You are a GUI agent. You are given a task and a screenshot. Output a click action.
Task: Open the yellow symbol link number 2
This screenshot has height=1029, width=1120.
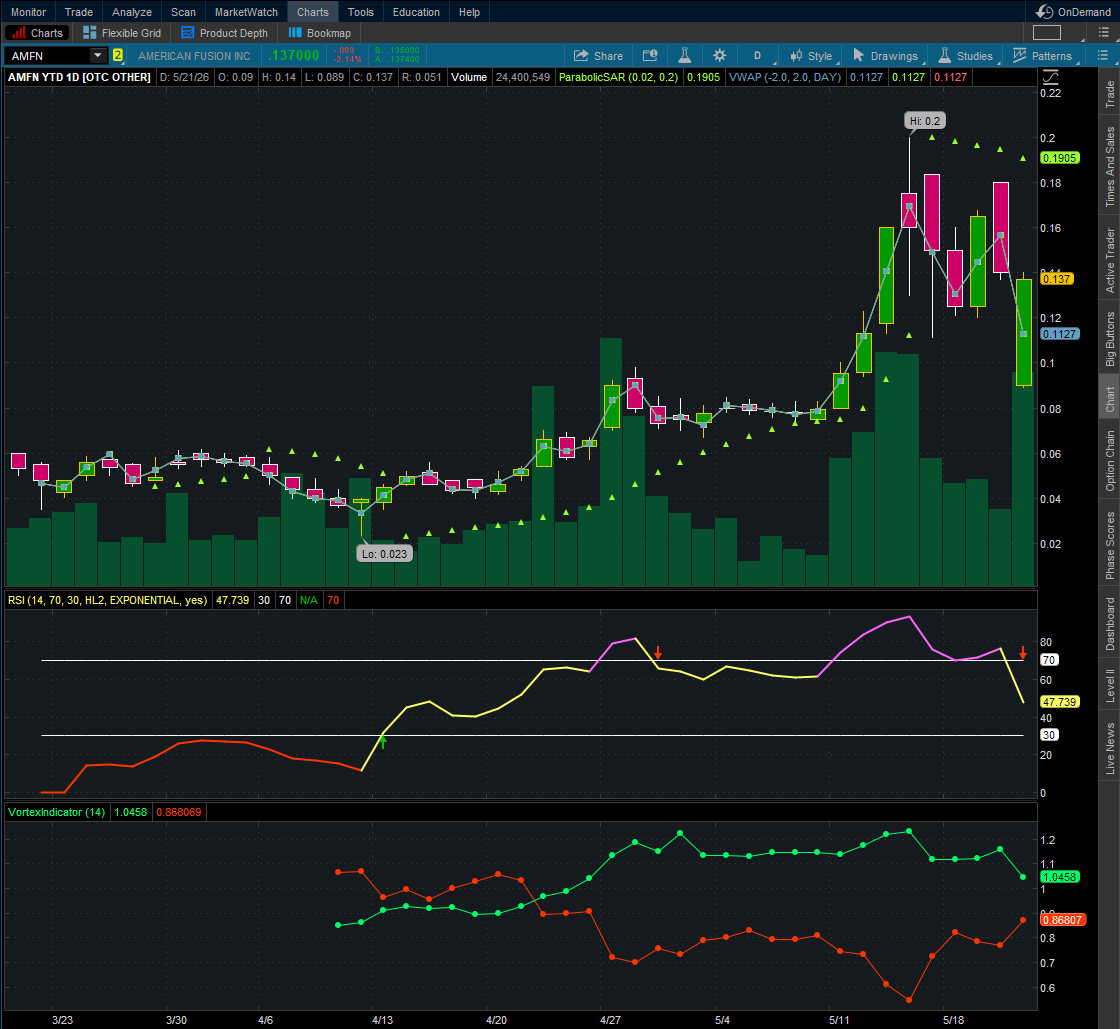118,56
